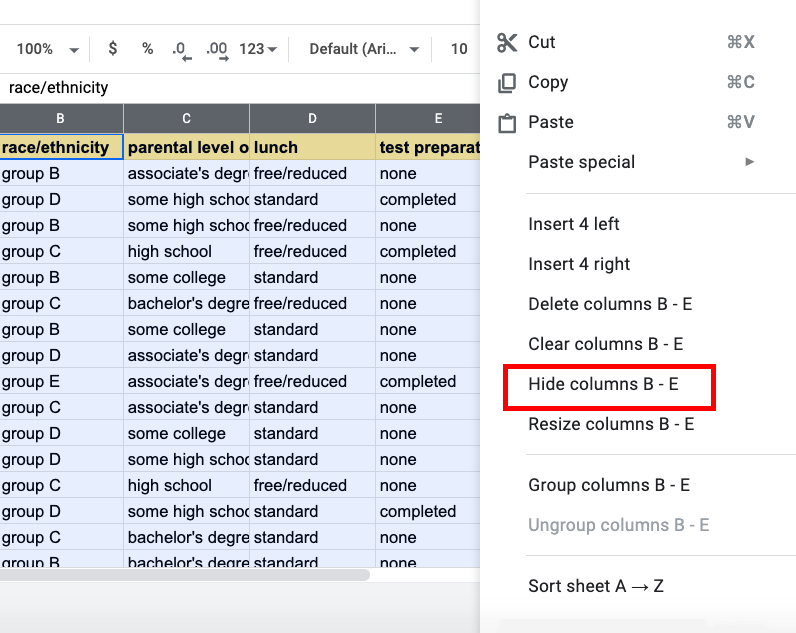Open the 123 number format dropdown

coord(258,49)
